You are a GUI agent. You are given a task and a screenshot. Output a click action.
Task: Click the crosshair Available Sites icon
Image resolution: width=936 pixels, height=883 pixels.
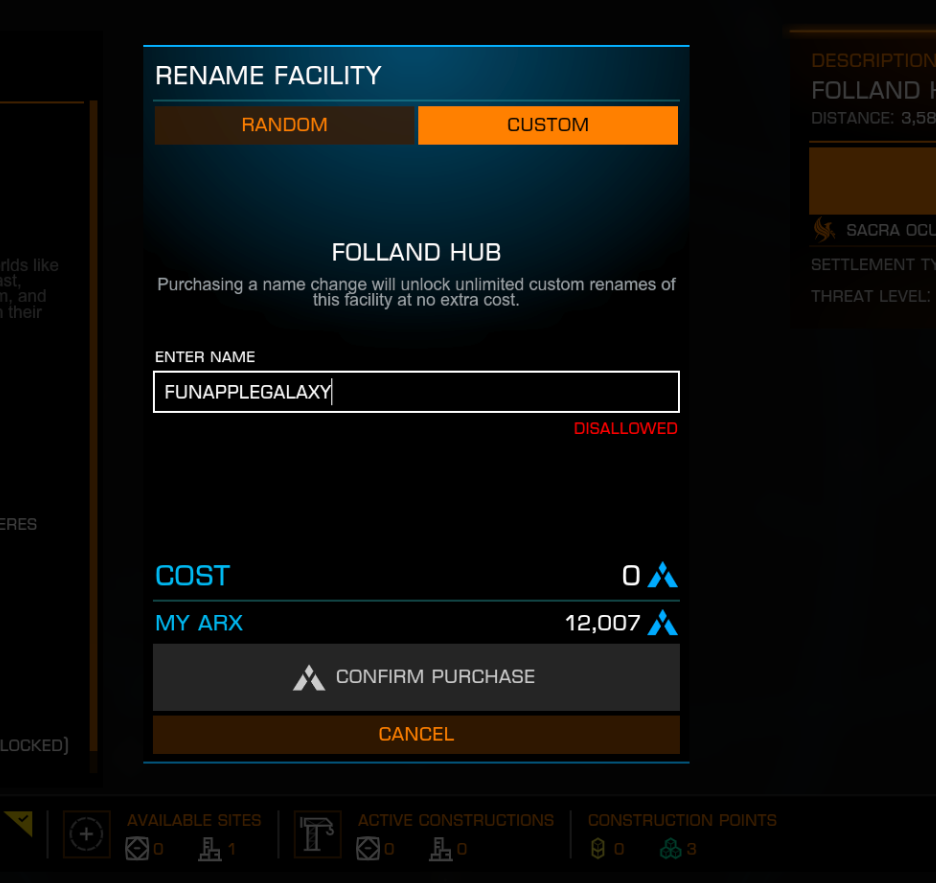point(87,834)
